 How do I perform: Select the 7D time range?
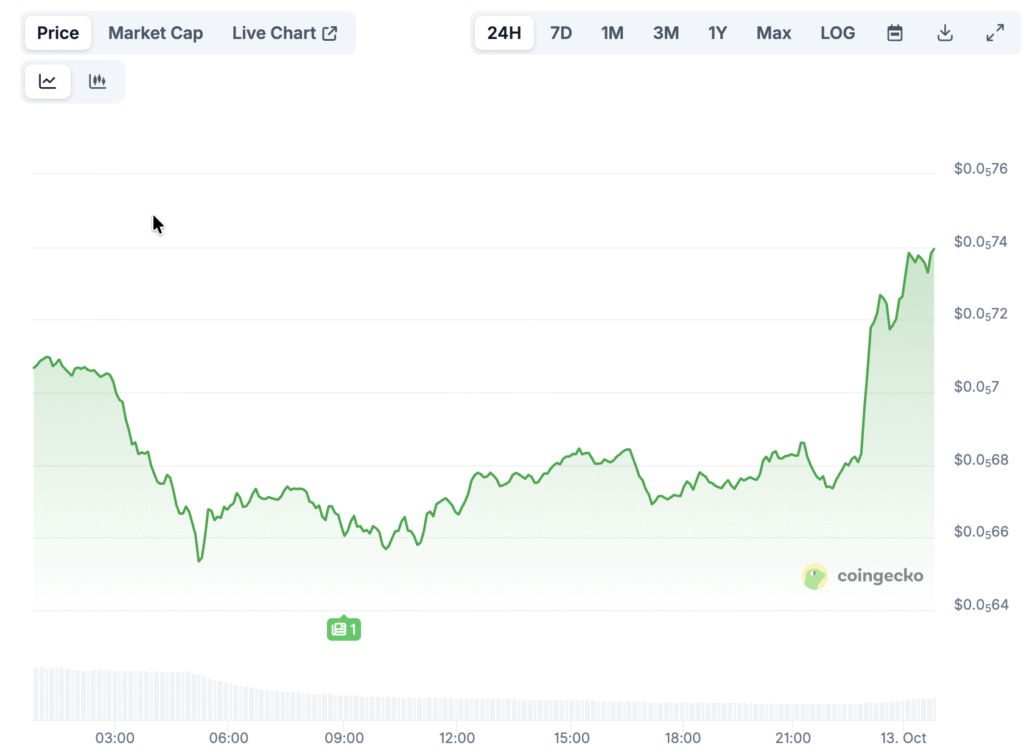point(561,33)
